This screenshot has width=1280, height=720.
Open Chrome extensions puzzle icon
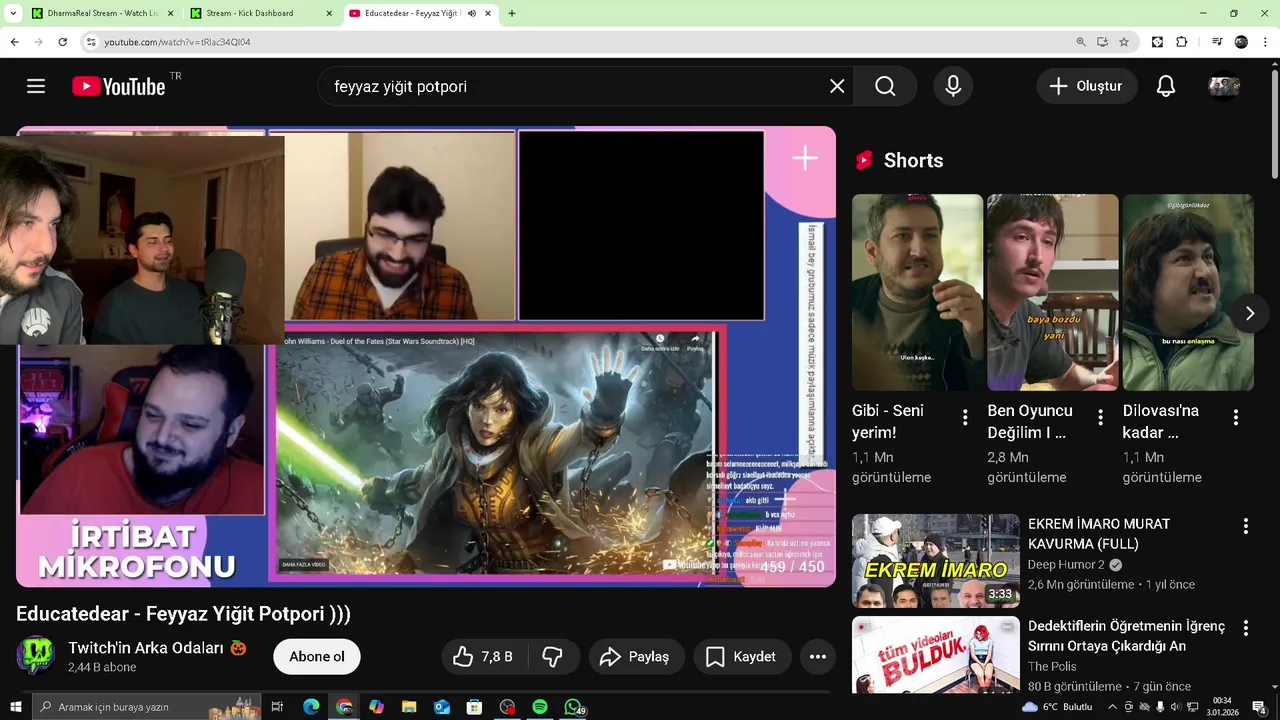[1182, 42]
